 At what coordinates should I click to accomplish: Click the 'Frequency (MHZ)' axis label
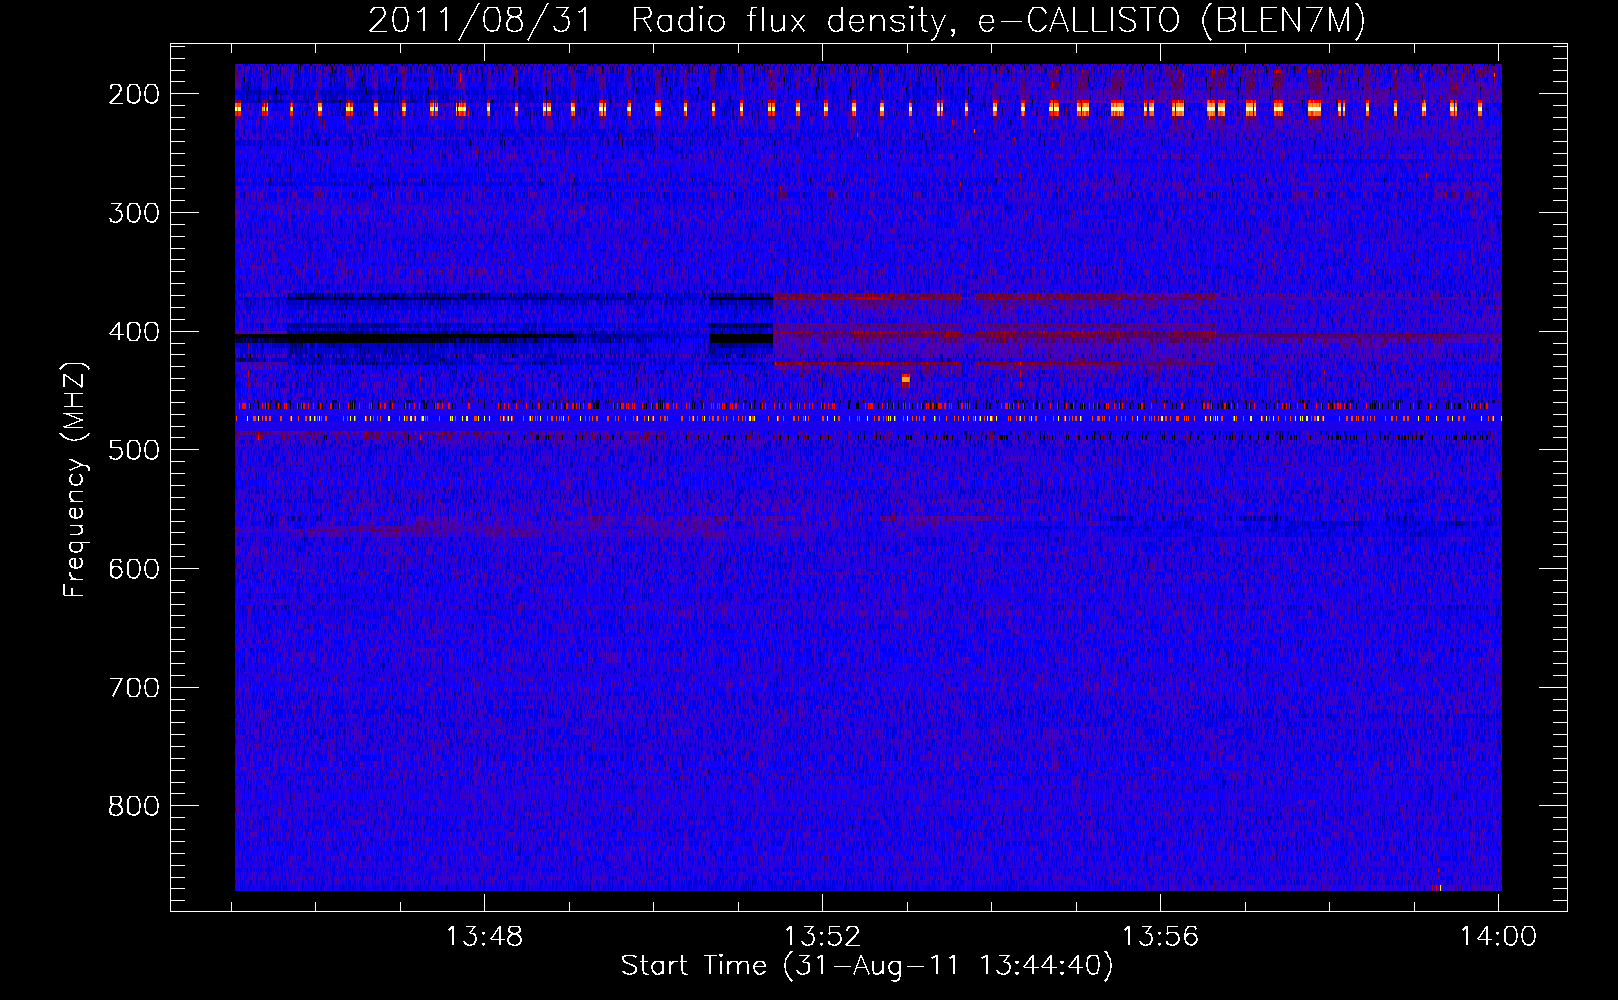click(74, 480)
